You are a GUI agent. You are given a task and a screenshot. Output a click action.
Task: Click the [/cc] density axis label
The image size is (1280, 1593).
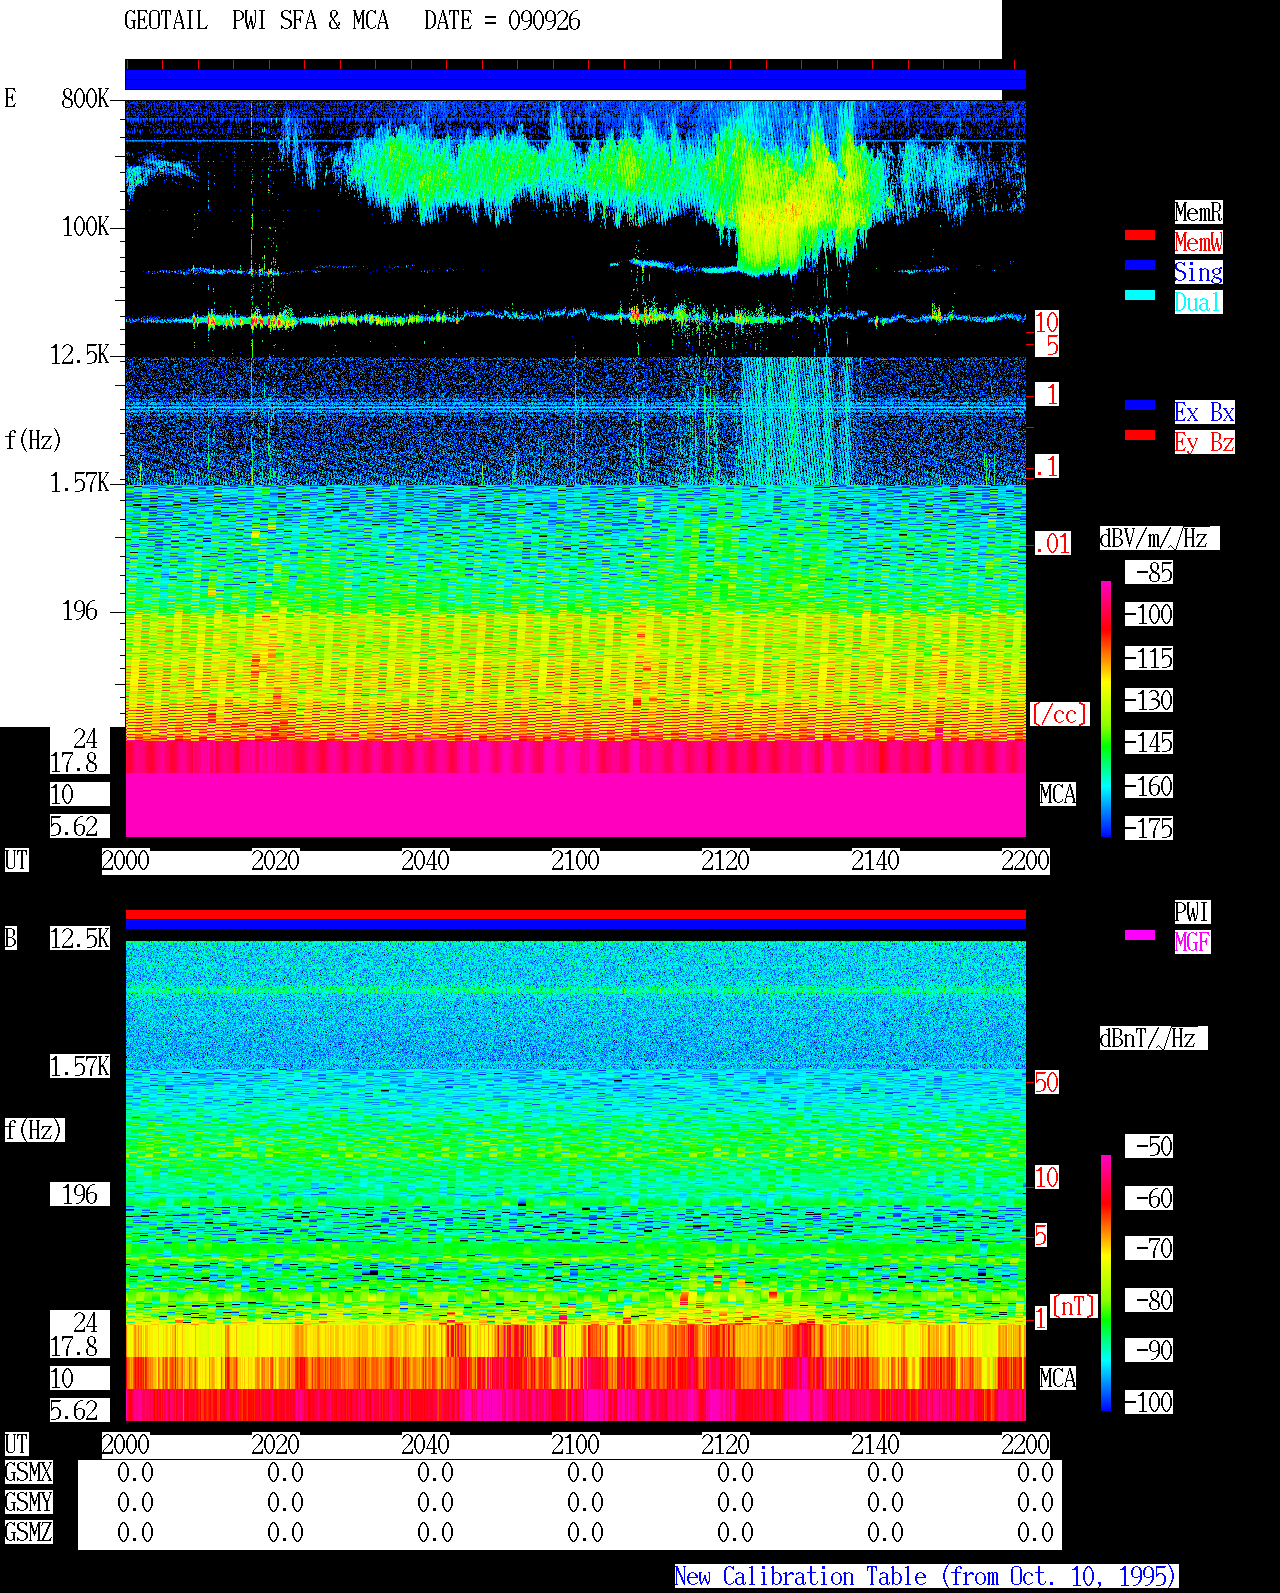[1059, 714]
